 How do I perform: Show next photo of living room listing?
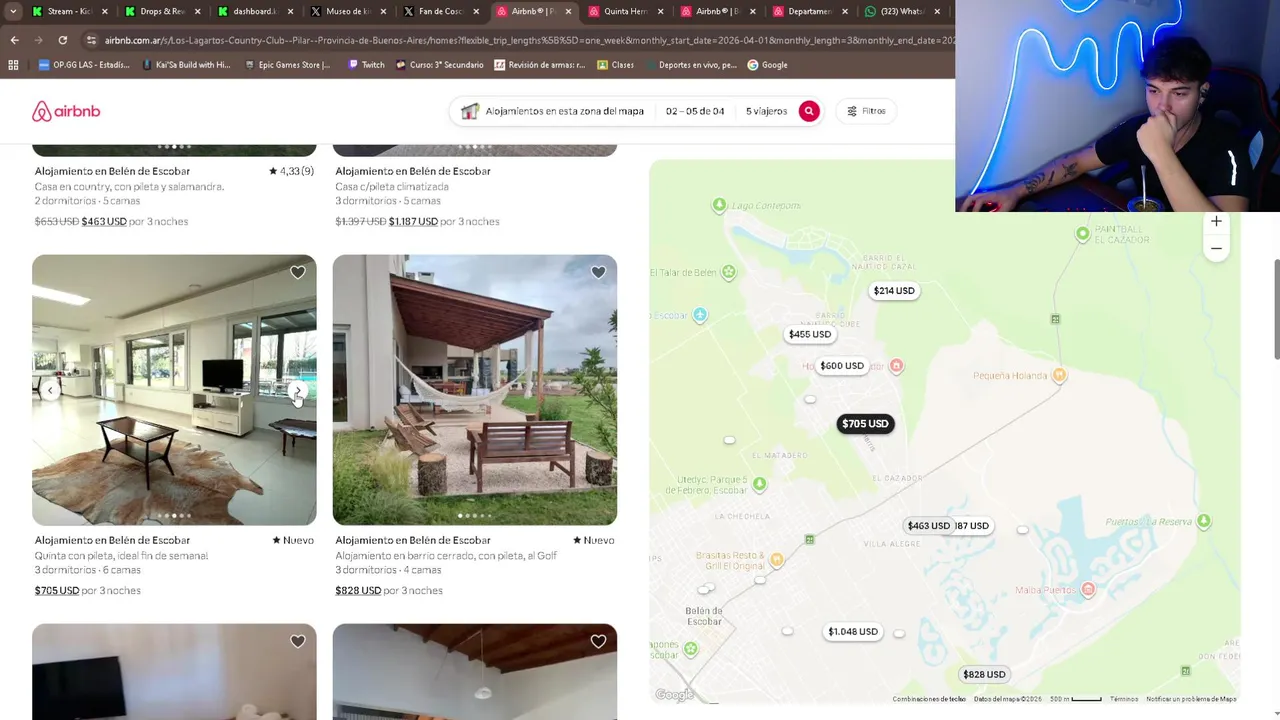[297, 391]
